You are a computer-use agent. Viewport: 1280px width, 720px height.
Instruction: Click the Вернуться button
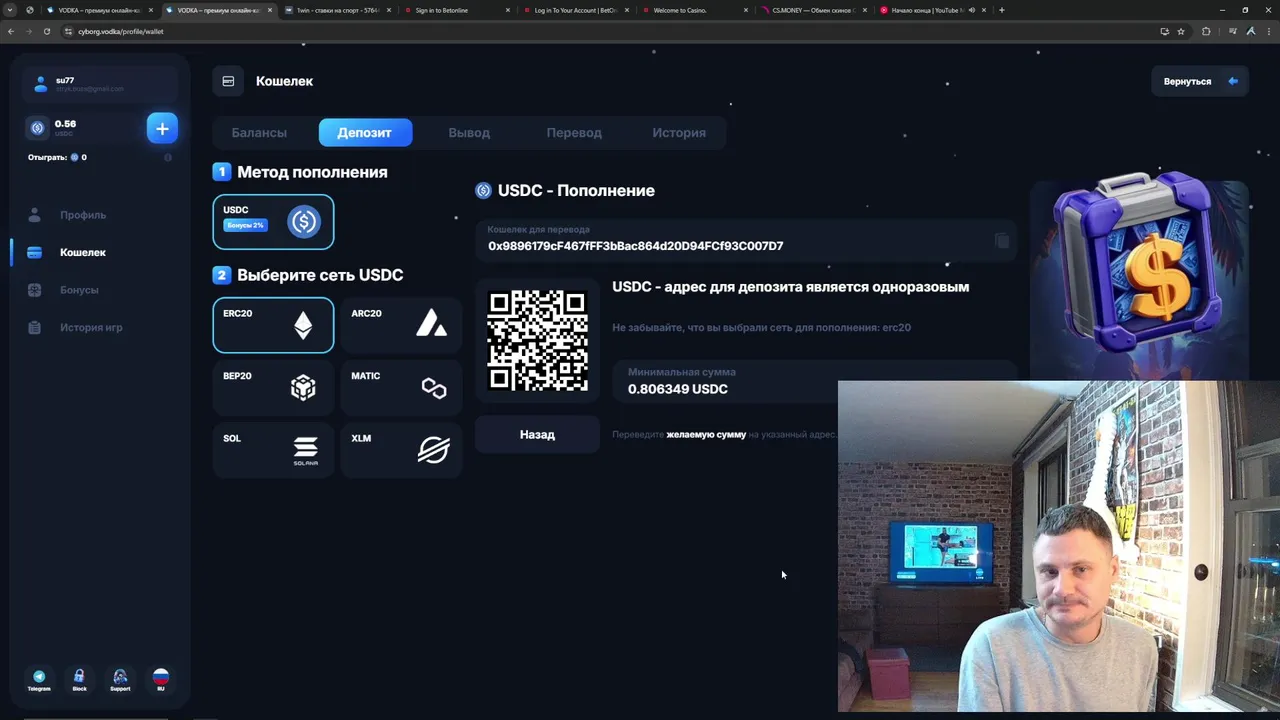pyautogui.click(x=1199, y=81)
